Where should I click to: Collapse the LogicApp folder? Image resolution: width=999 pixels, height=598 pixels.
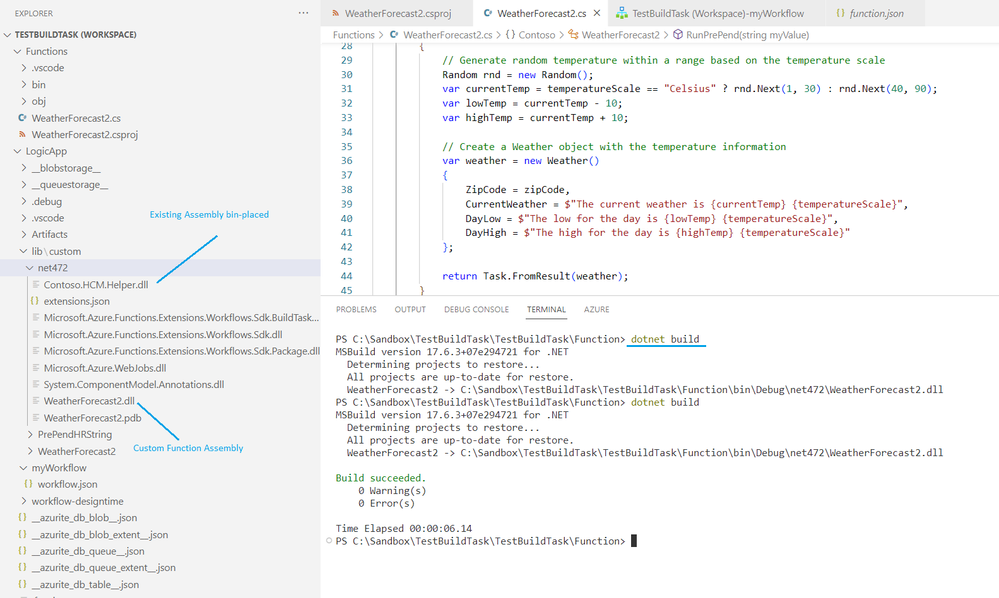(x=18, y=151)
